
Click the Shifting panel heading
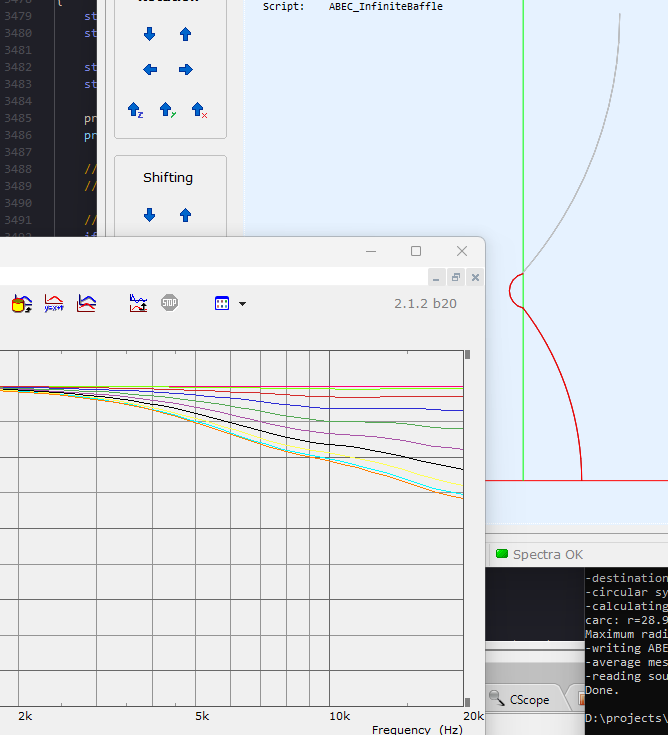(x=168, y=178)
